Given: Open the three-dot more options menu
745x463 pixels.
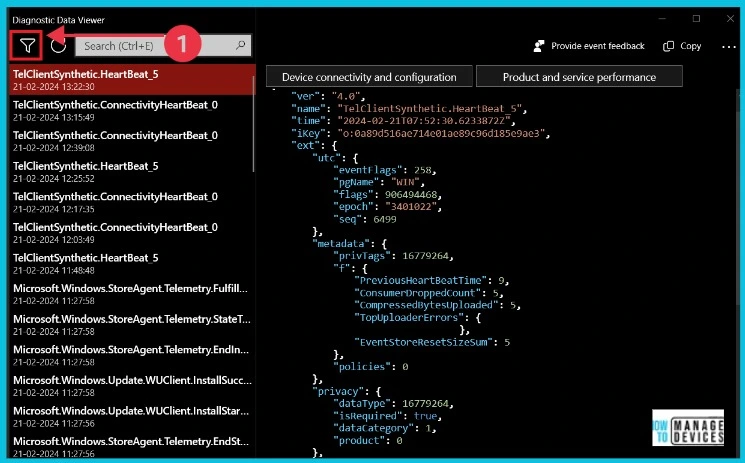Looking at the screenshot, I should [728, 47].
